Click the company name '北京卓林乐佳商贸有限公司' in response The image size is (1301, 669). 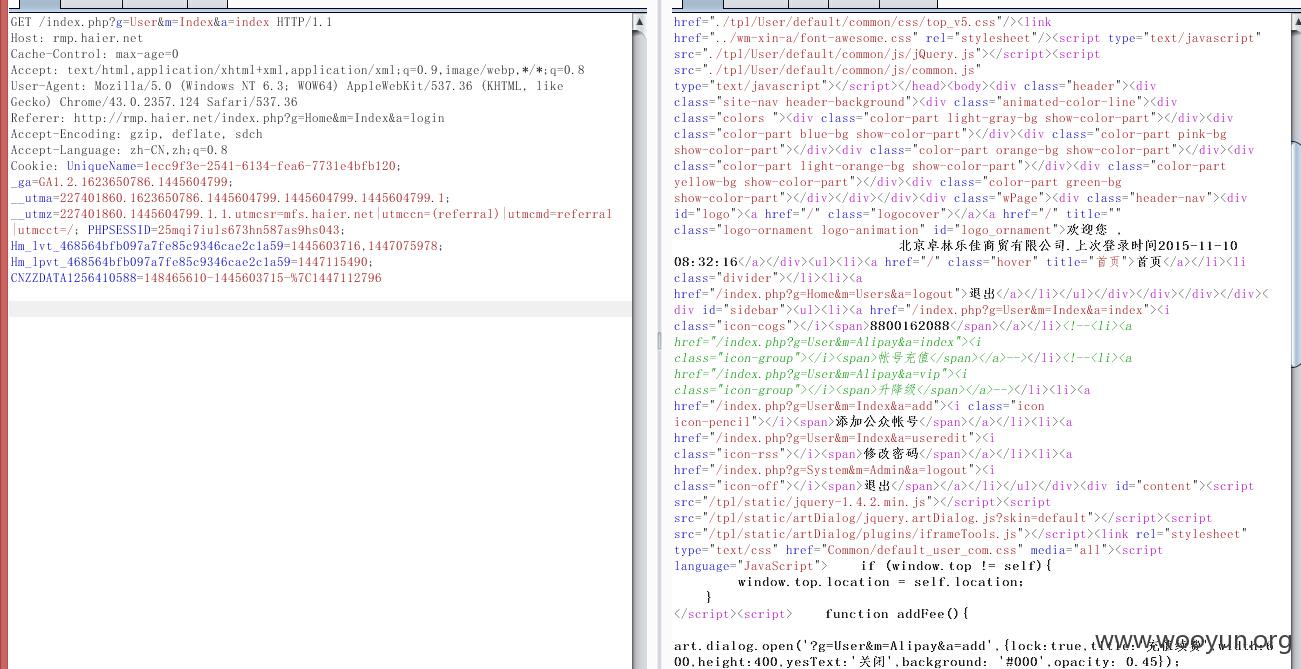click(984, 246)
